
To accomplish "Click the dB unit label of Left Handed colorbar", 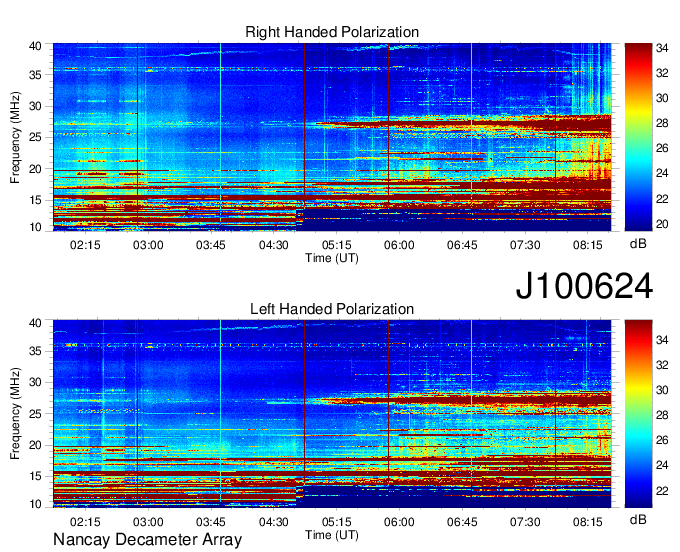I will pos(638,520).
